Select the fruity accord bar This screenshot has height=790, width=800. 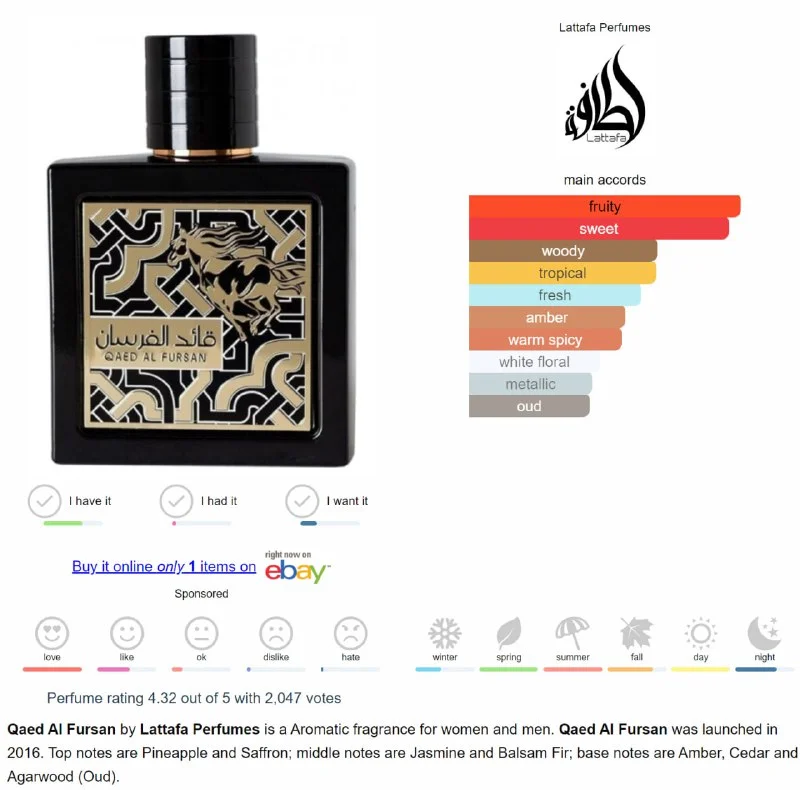coord(605,206)
